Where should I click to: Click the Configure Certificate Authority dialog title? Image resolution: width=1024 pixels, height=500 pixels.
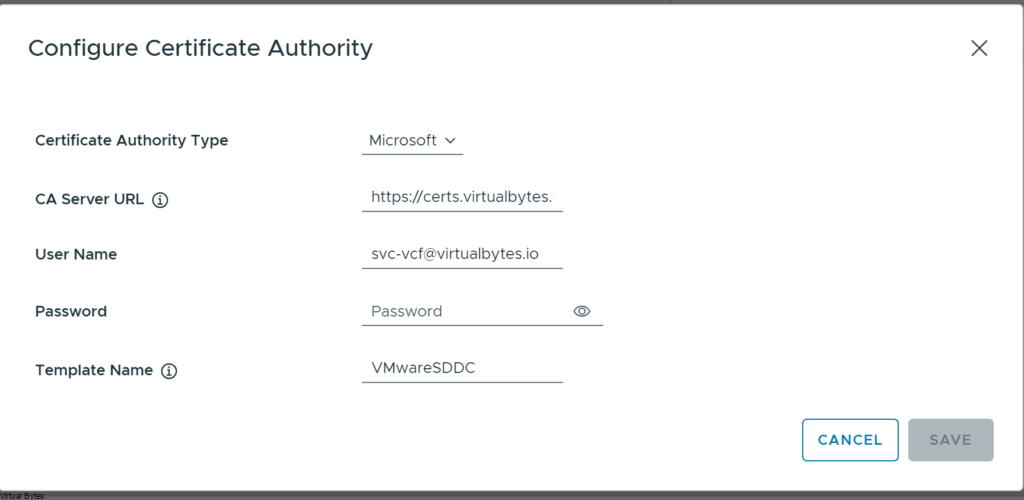200,48
